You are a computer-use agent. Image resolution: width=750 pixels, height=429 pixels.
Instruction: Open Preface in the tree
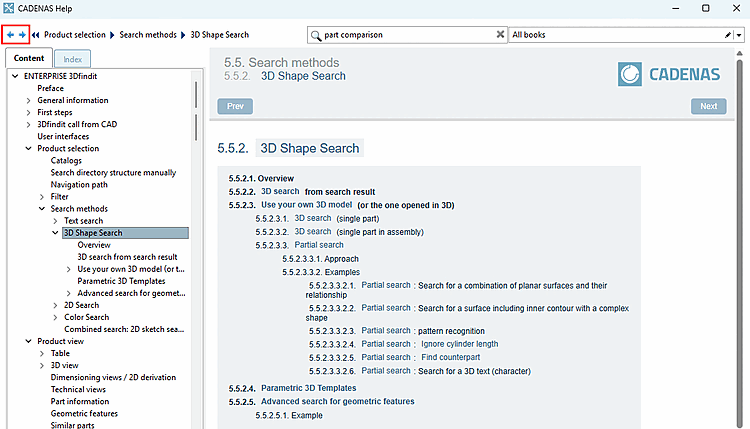point(50,88)
